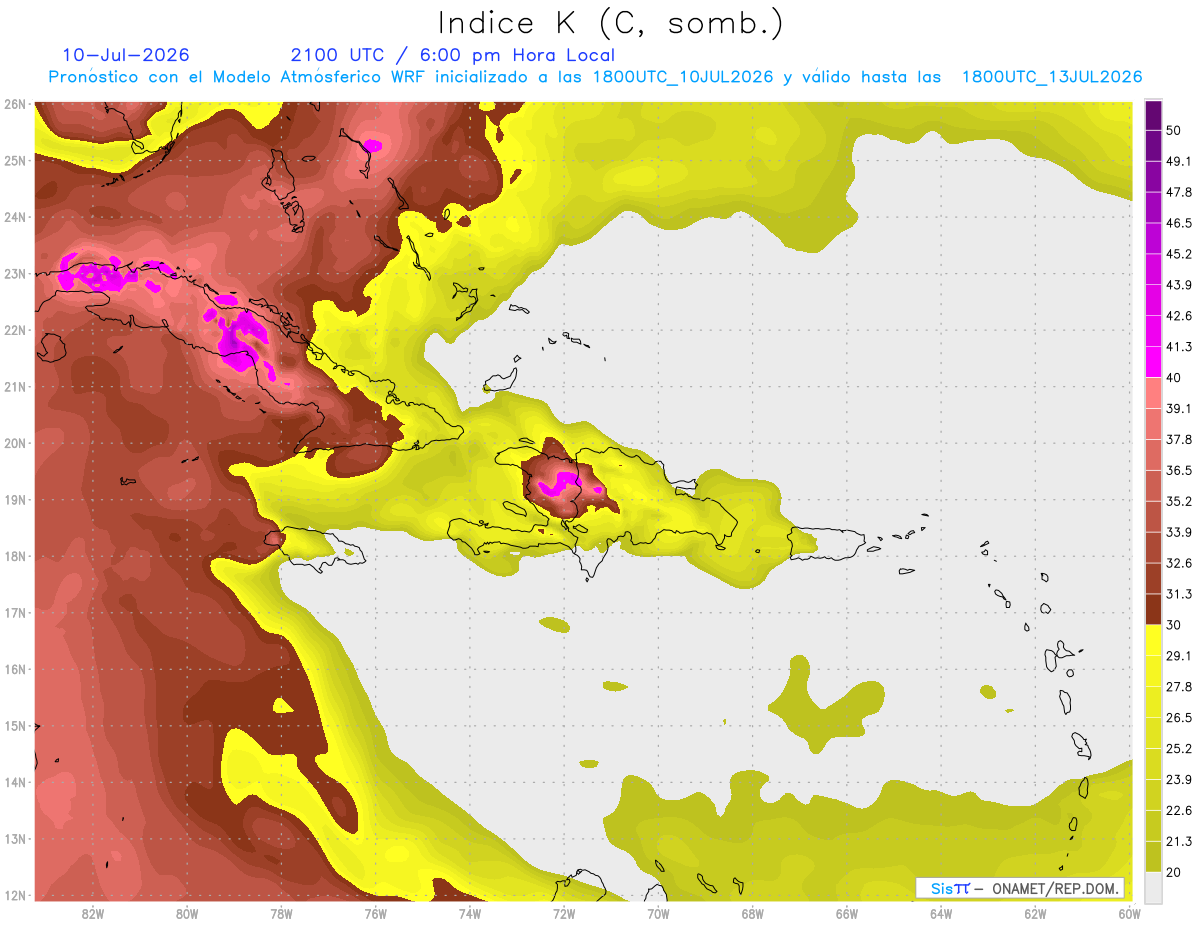The height and width of the screenshot is (927, 1200).
Task: Select the bright yellow 29.1–30 colorbar segment
Action: click(1153, 640)
